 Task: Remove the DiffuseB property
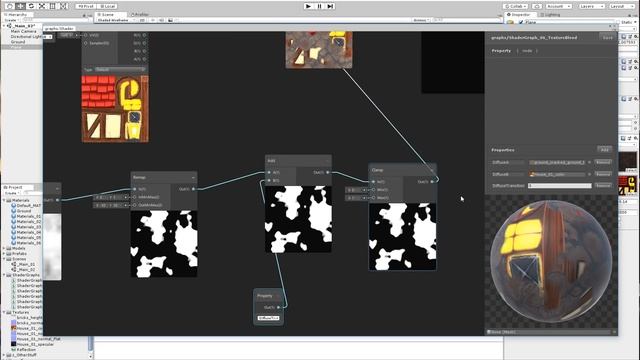[x=603, y=174]
